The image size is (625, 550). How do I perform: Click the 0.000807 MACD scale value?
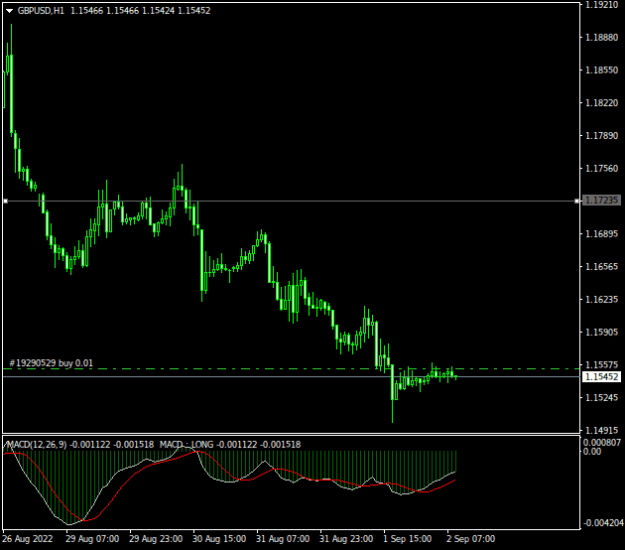[601, 442]
